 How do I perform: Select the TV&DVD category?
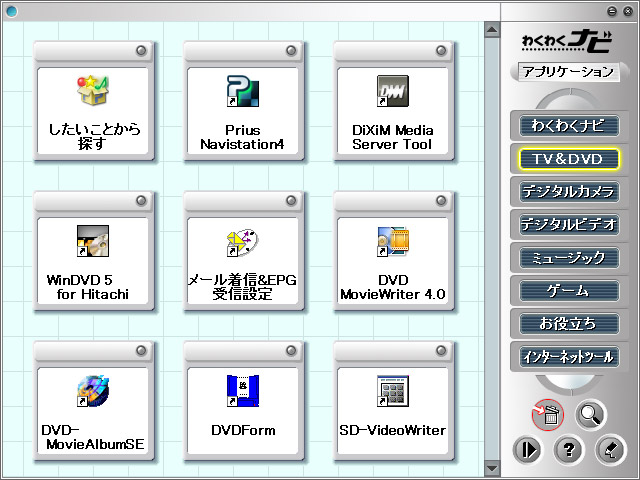click(569, 159)
